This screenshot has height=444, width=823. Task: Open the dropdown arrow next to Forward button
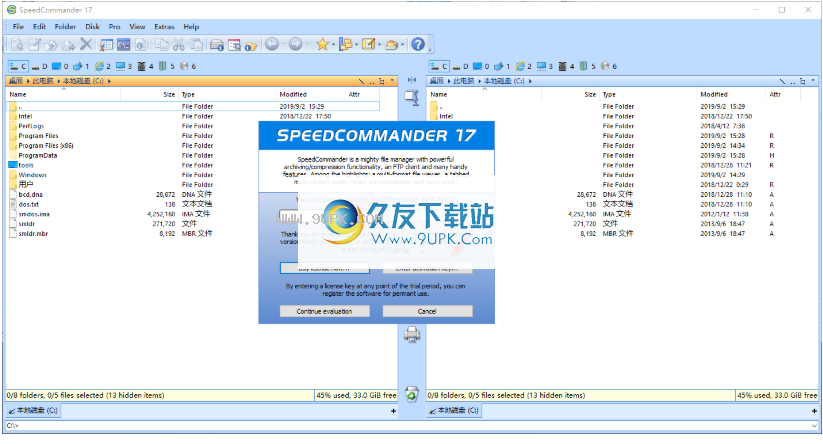click(307, 45)
